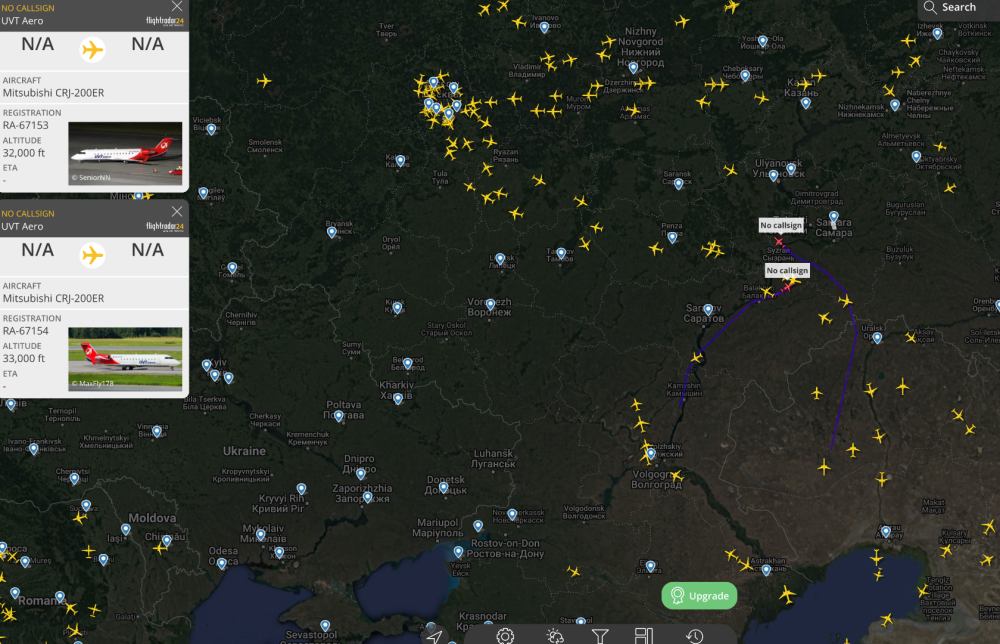1000x644 pixels.
Task: Click the lower 'No callsign' map label
Action: pyautogui.click(x=787, y=271)
